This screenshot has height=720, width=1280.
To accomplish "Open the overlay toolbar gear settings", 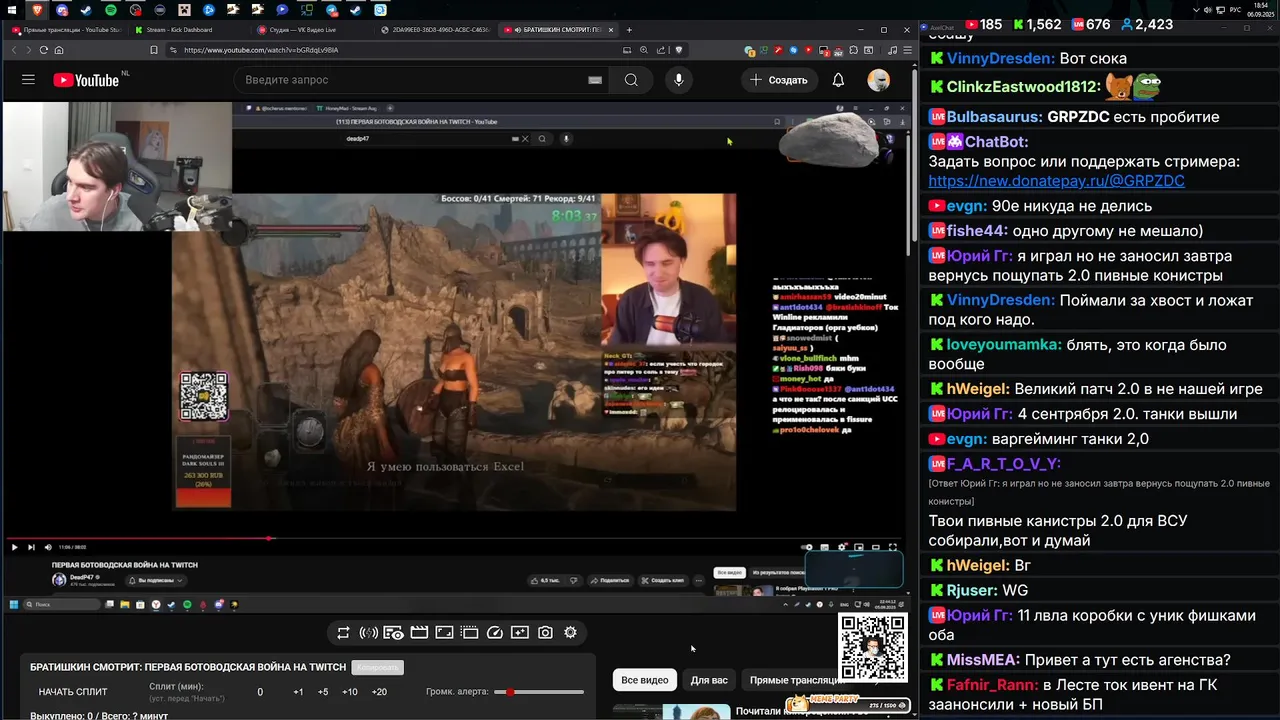I will click(570, 633).
